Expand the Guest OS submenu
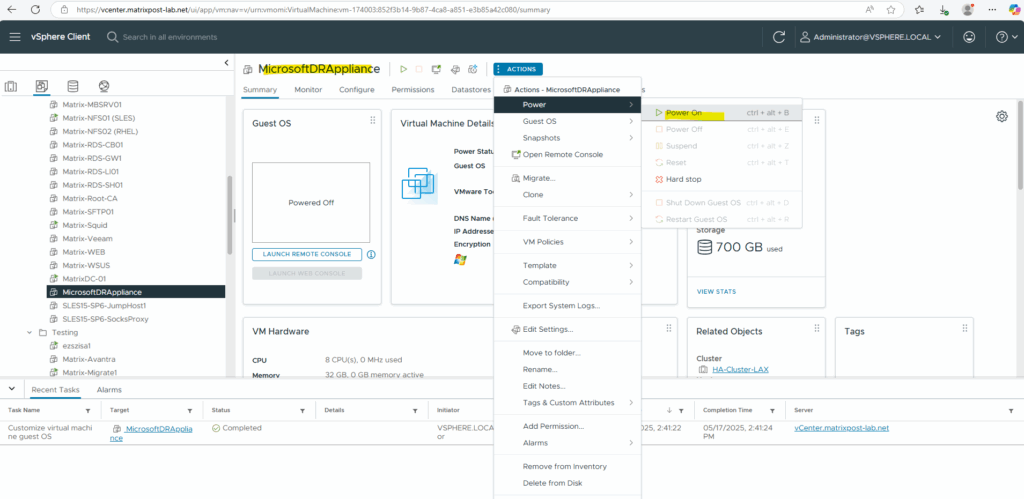Viewport: 1024px width, 499px height. click(x=568, y=121)
